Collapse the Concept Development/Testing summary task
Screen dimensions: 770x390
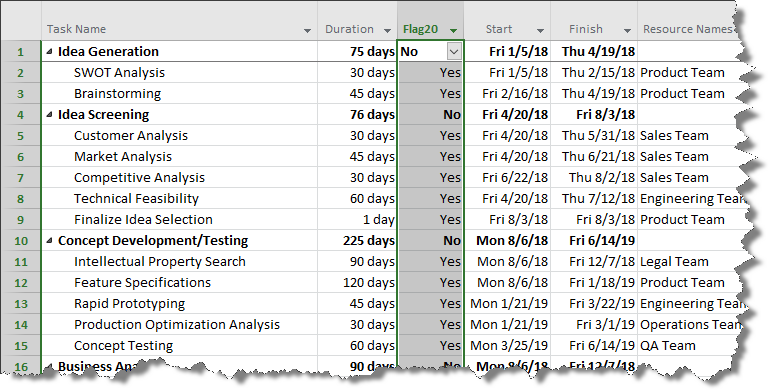click(50, 241)
